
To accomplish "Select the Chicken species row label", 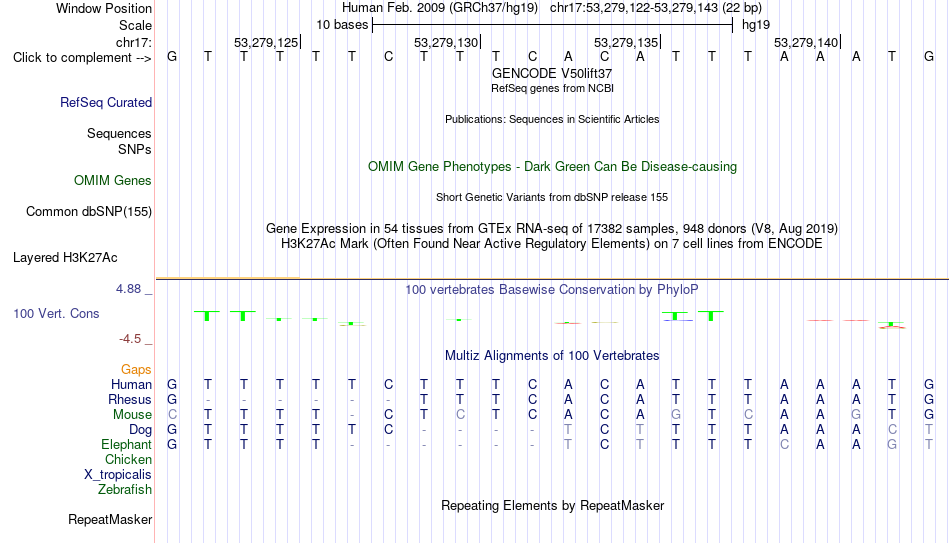I will [128, 459].
